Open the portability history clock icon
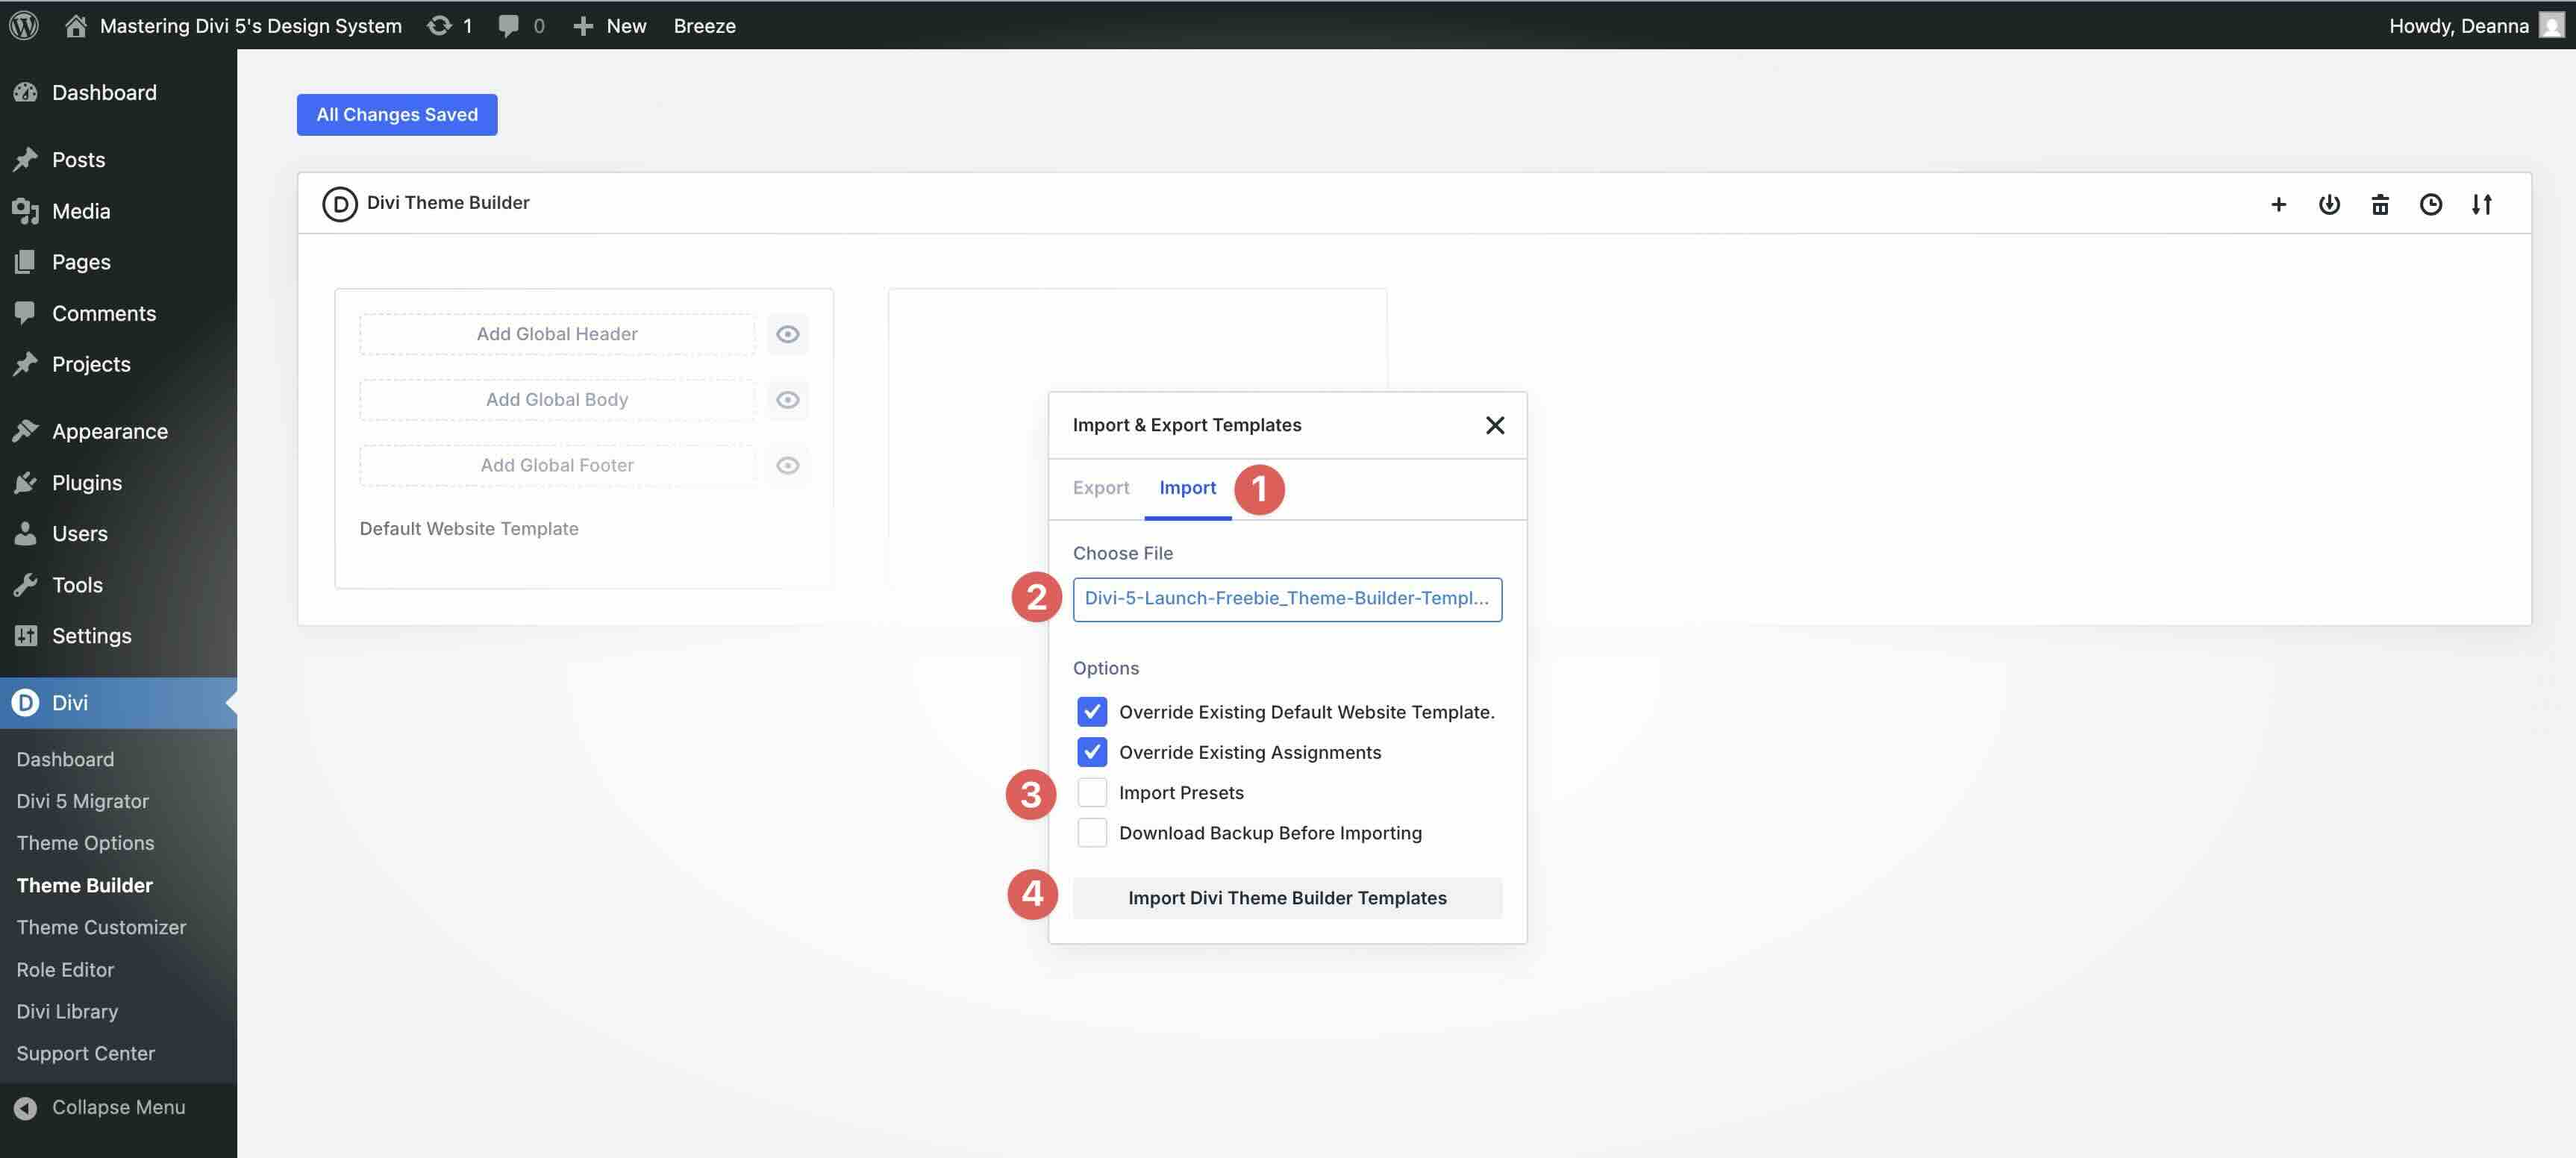2576x1158 pixels. click(2431, 204)
